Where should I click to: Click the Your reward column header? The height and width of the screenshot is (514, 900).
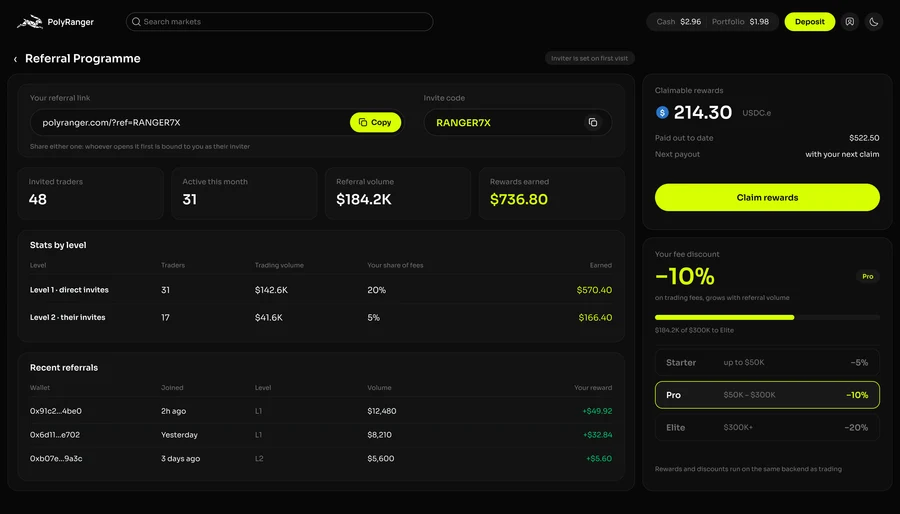[593, 388]
